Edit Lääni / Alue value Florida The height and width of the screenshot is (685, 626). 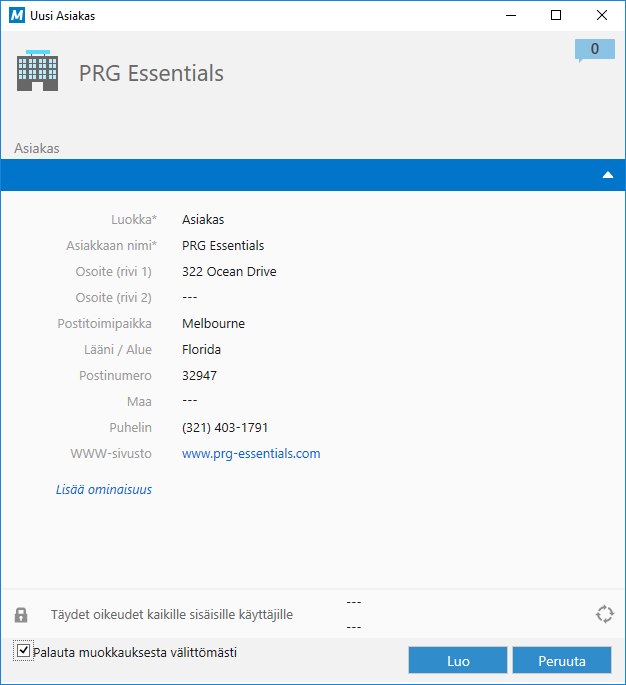coord(201,349)
